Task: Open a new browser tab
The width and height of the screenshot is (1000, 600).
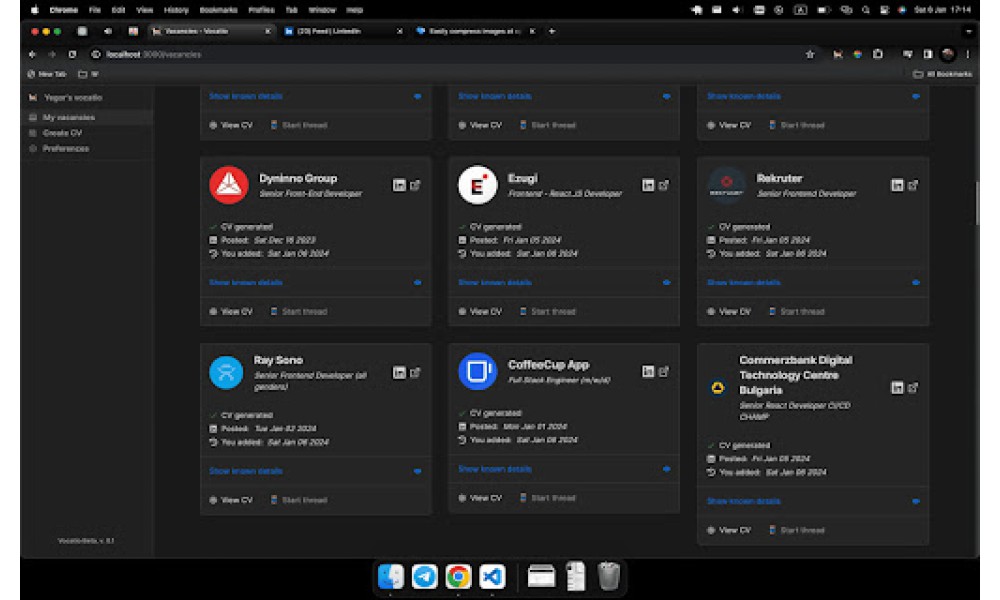Action: coord(552,31)
